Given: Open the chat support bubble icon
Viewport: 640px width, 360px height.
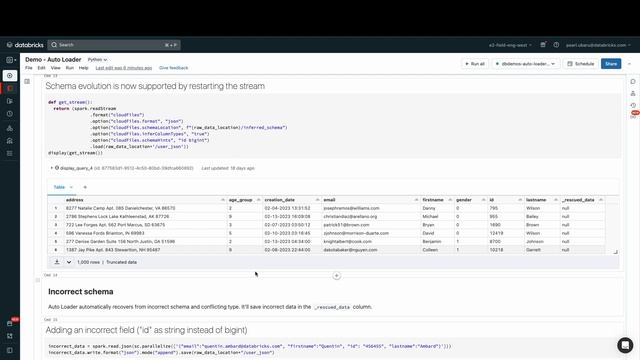Looking at the screenshot, I should click(x=625, y=345).
